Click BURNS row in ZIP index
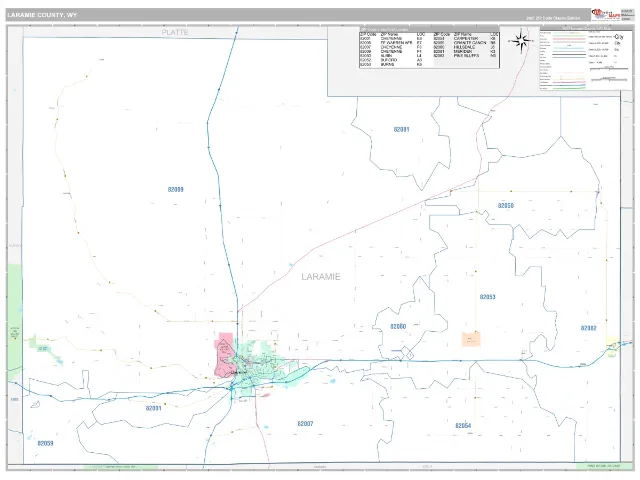The image size is (640, 480). point(391,64)
